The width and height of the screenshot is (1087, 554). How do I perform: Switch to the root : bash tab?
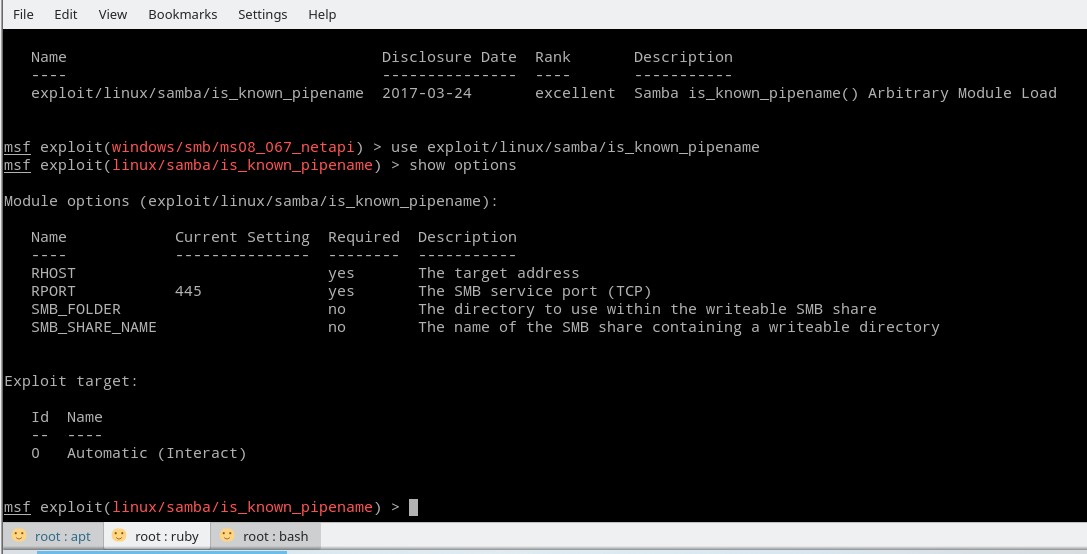tap(265, 536)
